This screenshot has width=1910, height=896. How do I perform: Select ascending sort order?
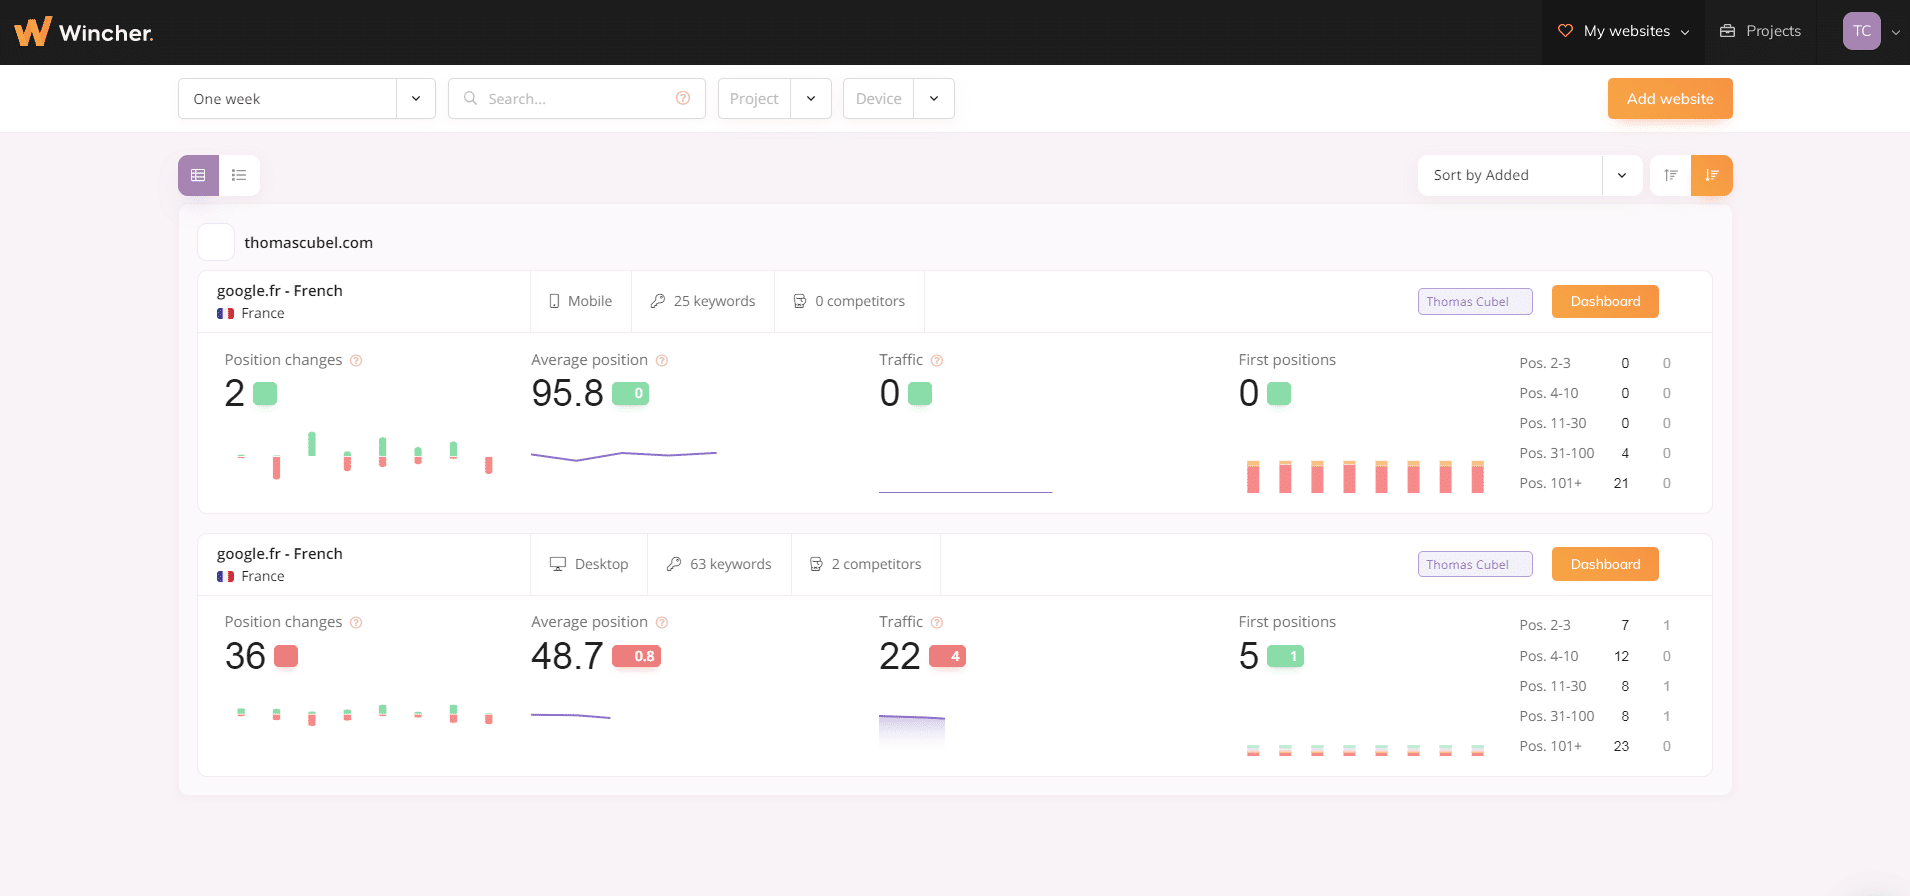click(x=1670, y=175)
